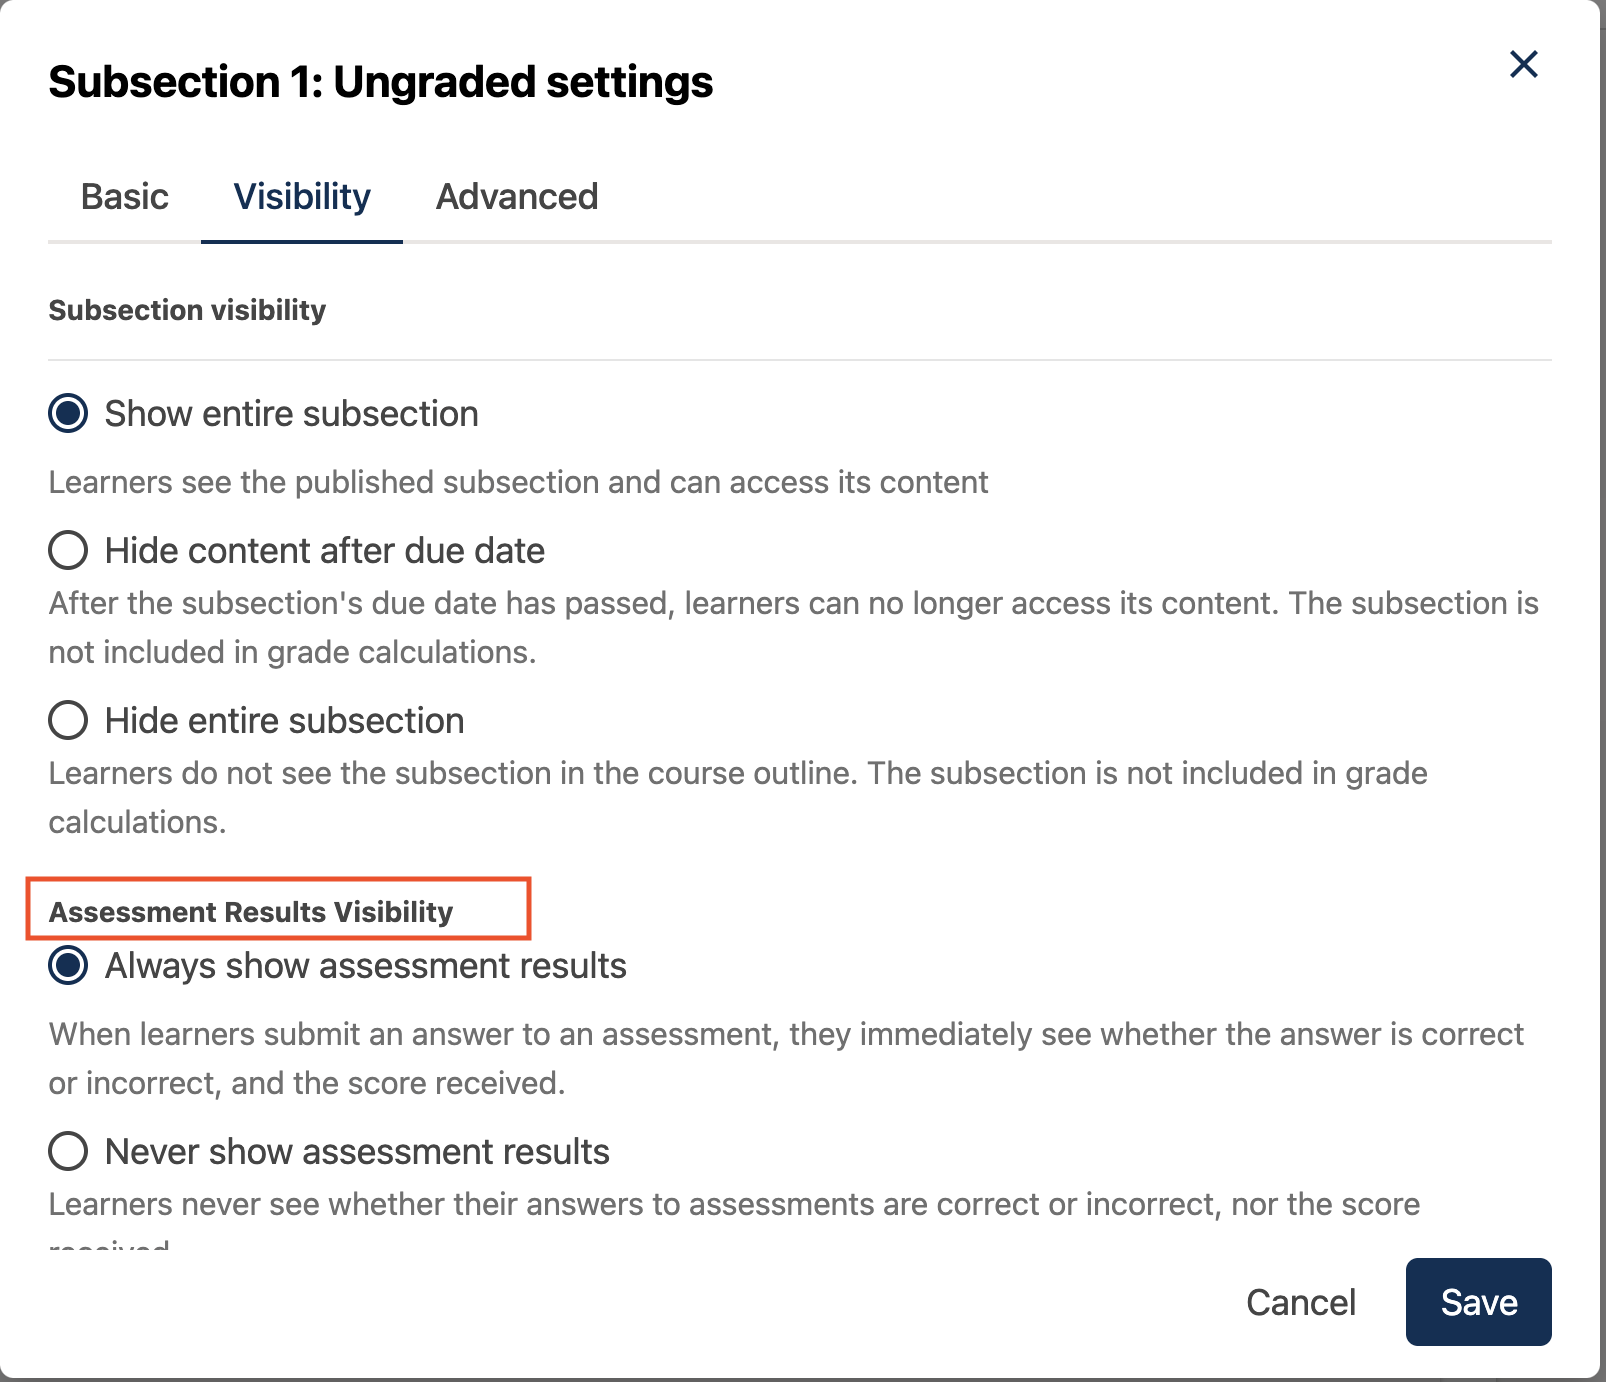
Task: Click the description beginning 'Learners see the published subsection'
Action: click(518, 482)
